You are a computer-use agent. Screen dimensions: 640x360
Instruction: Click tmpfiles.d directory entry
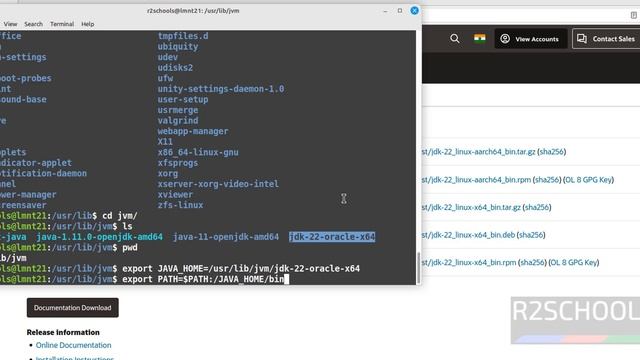(x=183, y=36)
